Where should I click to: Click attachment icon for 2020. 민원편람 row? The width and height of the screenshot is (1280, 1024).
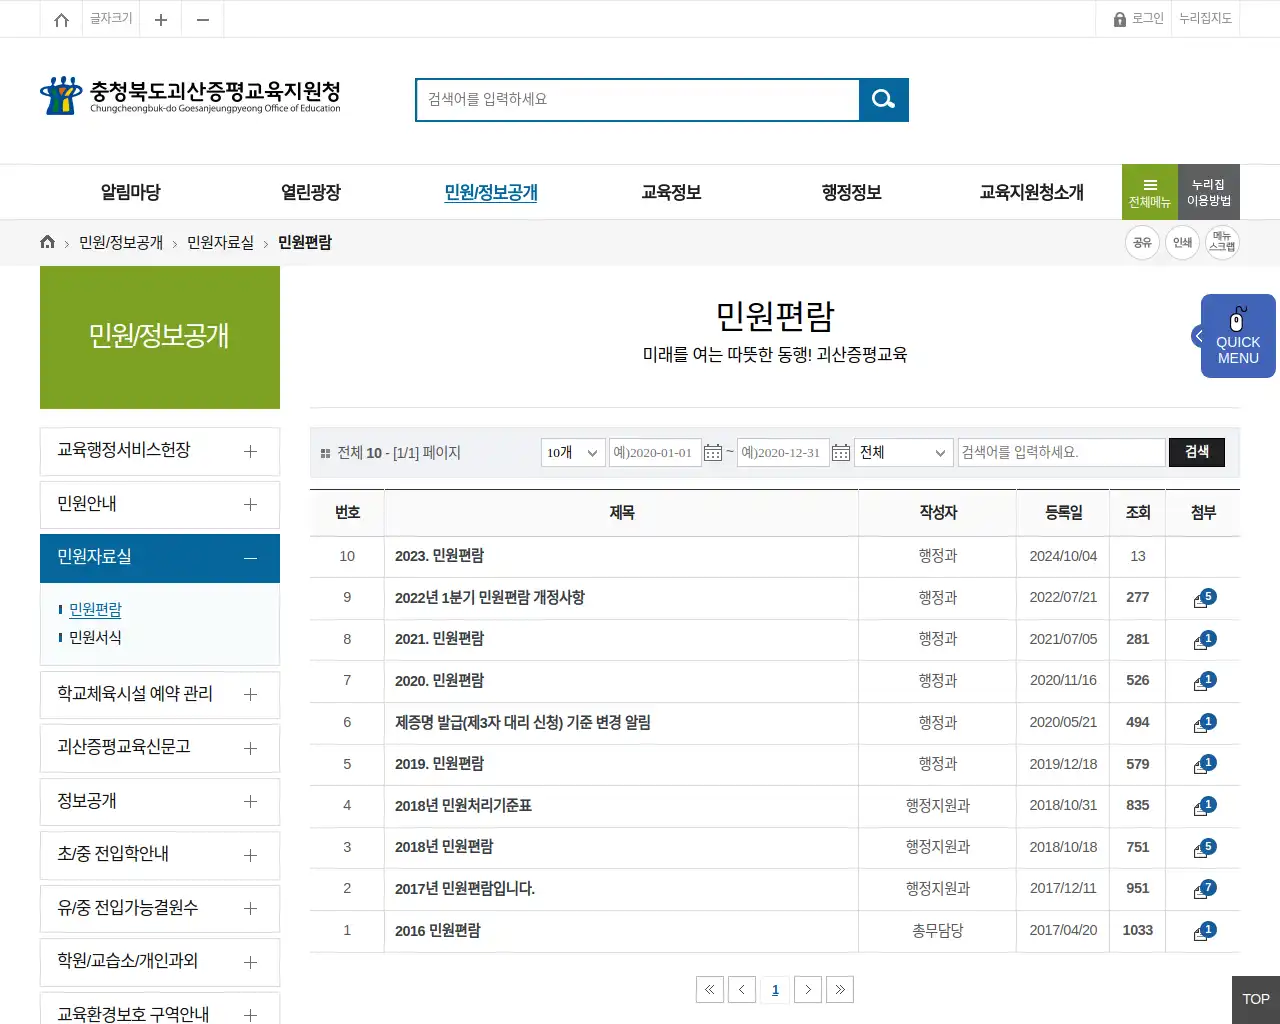coord(1204,681)
